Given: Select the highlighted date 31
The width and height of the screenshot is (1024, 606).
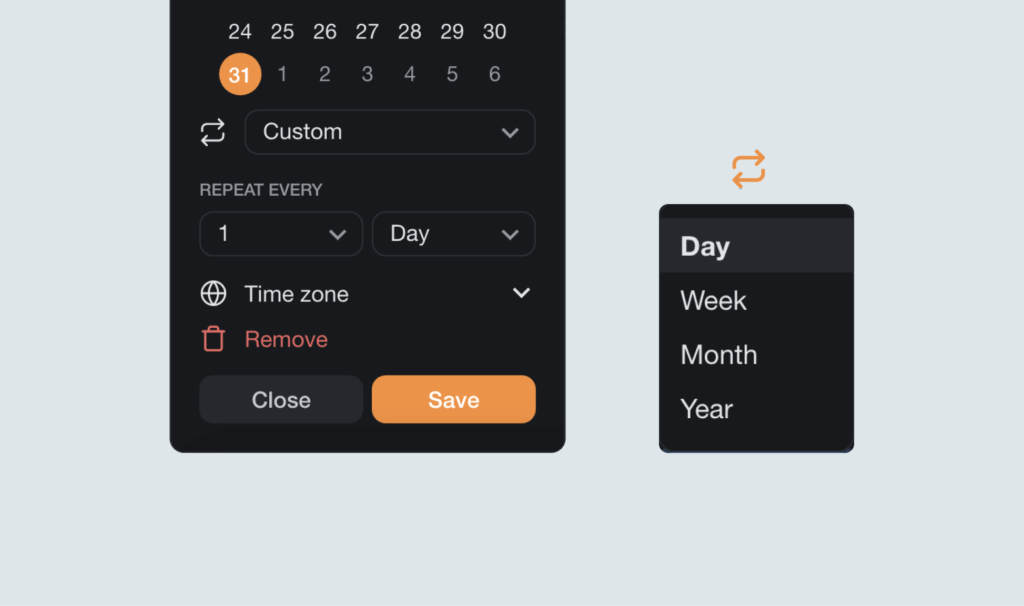Looking at the screenshot, I should [x=240, y=73].
